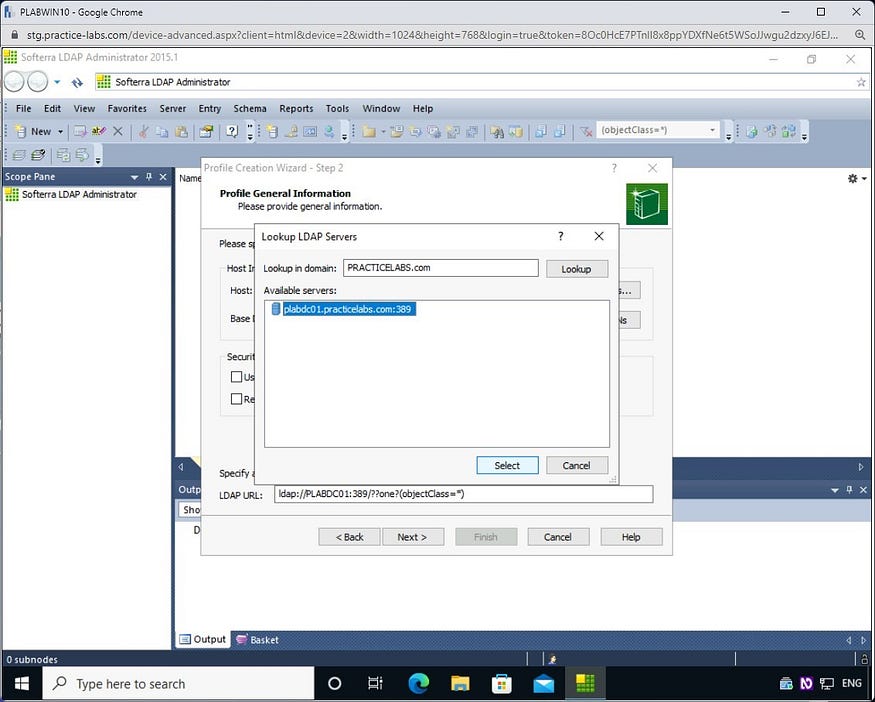Click the Delete X toolbar icon
Image resolution: width=875 pixels, height=702 pixels.
[118, 132]
